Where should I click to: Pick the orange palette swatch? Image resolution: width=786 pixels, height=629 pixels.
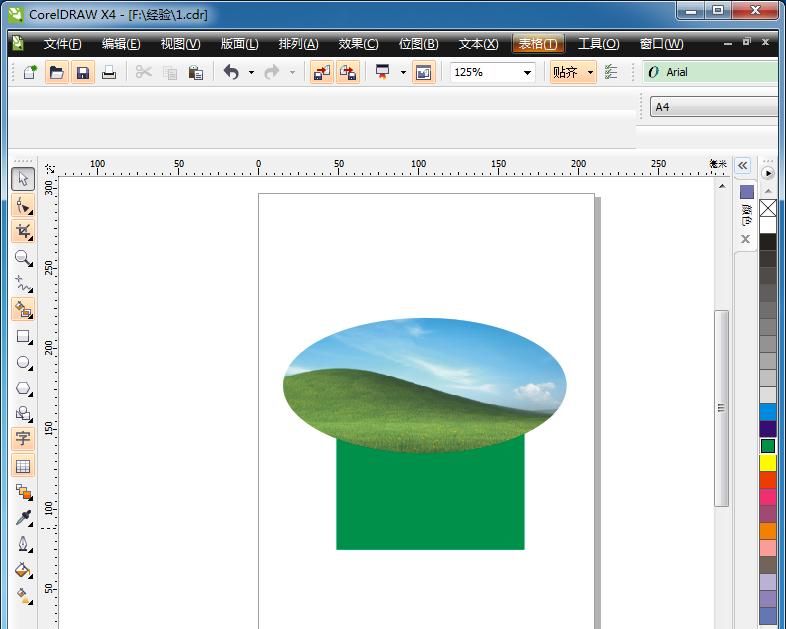point(767,531)
